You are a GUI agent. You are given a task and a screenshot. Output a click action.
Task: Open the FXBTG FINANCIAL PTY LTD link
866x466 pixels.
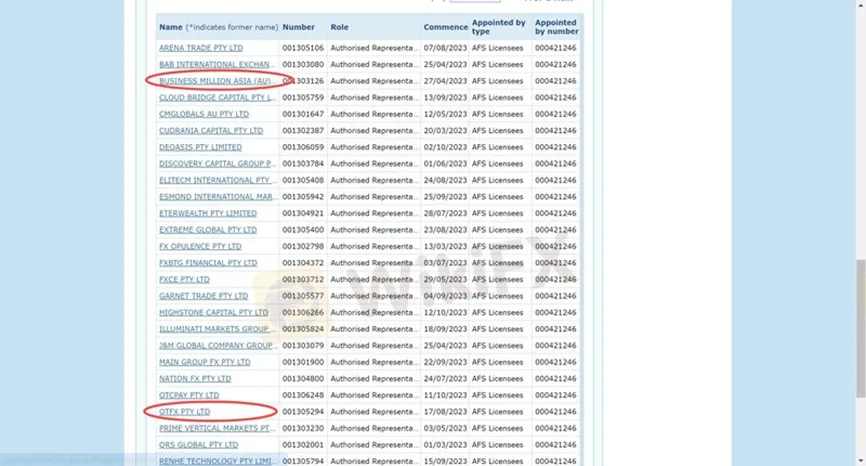(x=208, y=263)
